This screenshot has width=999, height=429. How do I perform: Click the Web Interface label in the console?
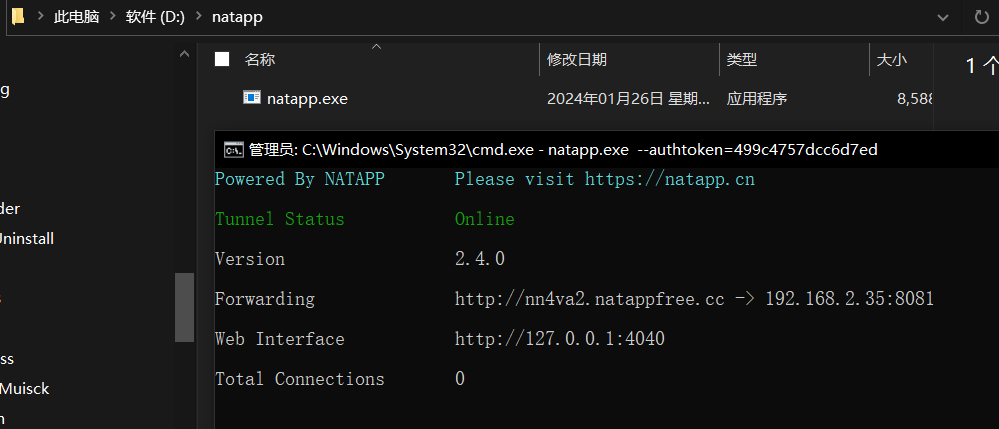(x=279, y=338)
